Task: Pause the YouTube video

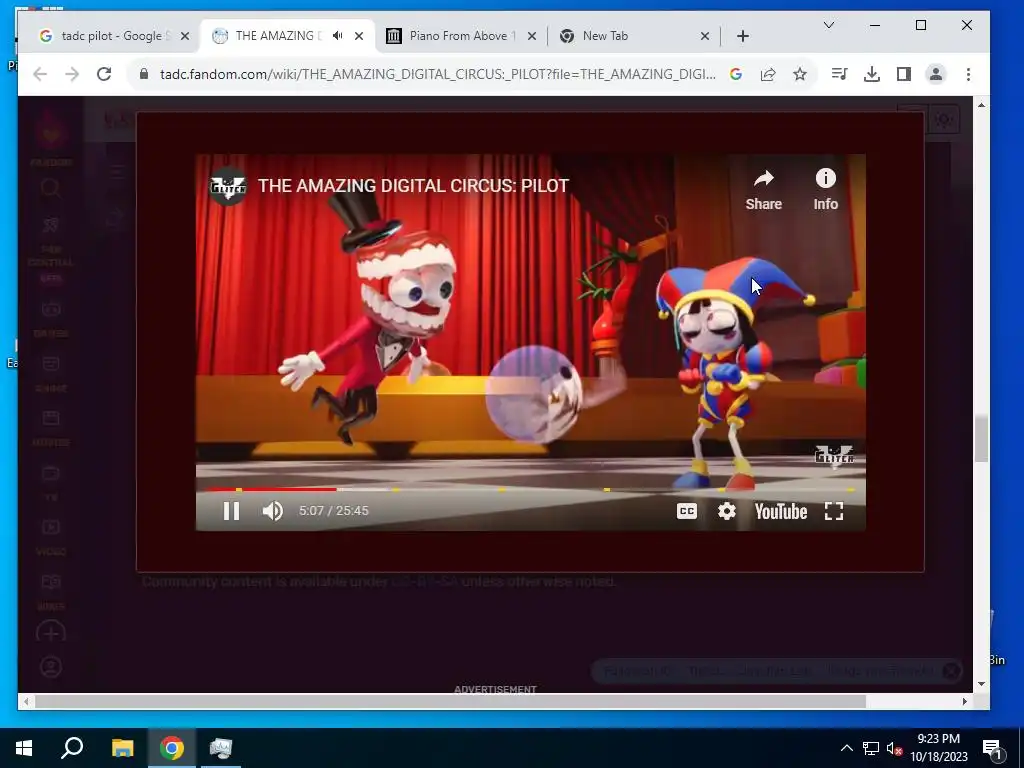Action: pyautogui.click(x=231, y=511)
